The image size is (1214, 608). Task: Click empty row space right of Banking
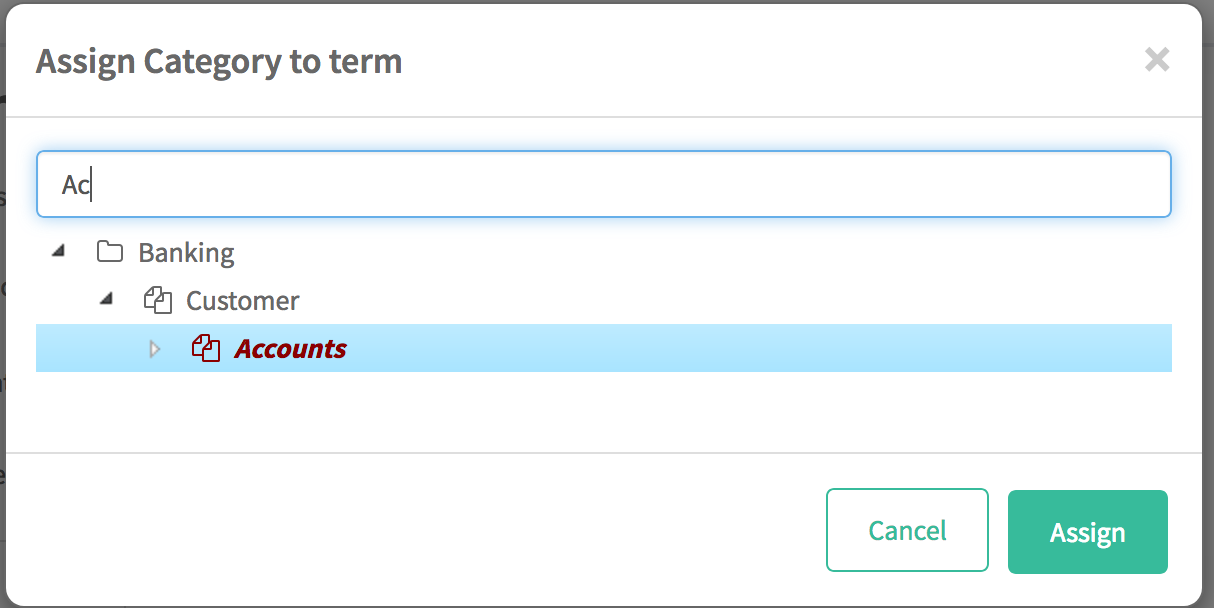[700, 252]
